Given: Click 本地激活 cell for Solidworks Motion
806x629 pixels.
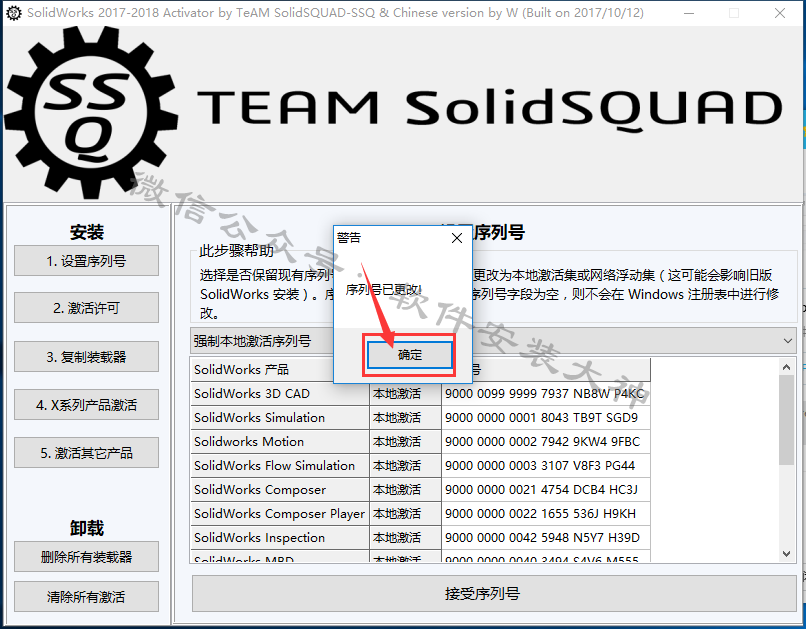Looking at the screenshot, I should coord(405,441).
